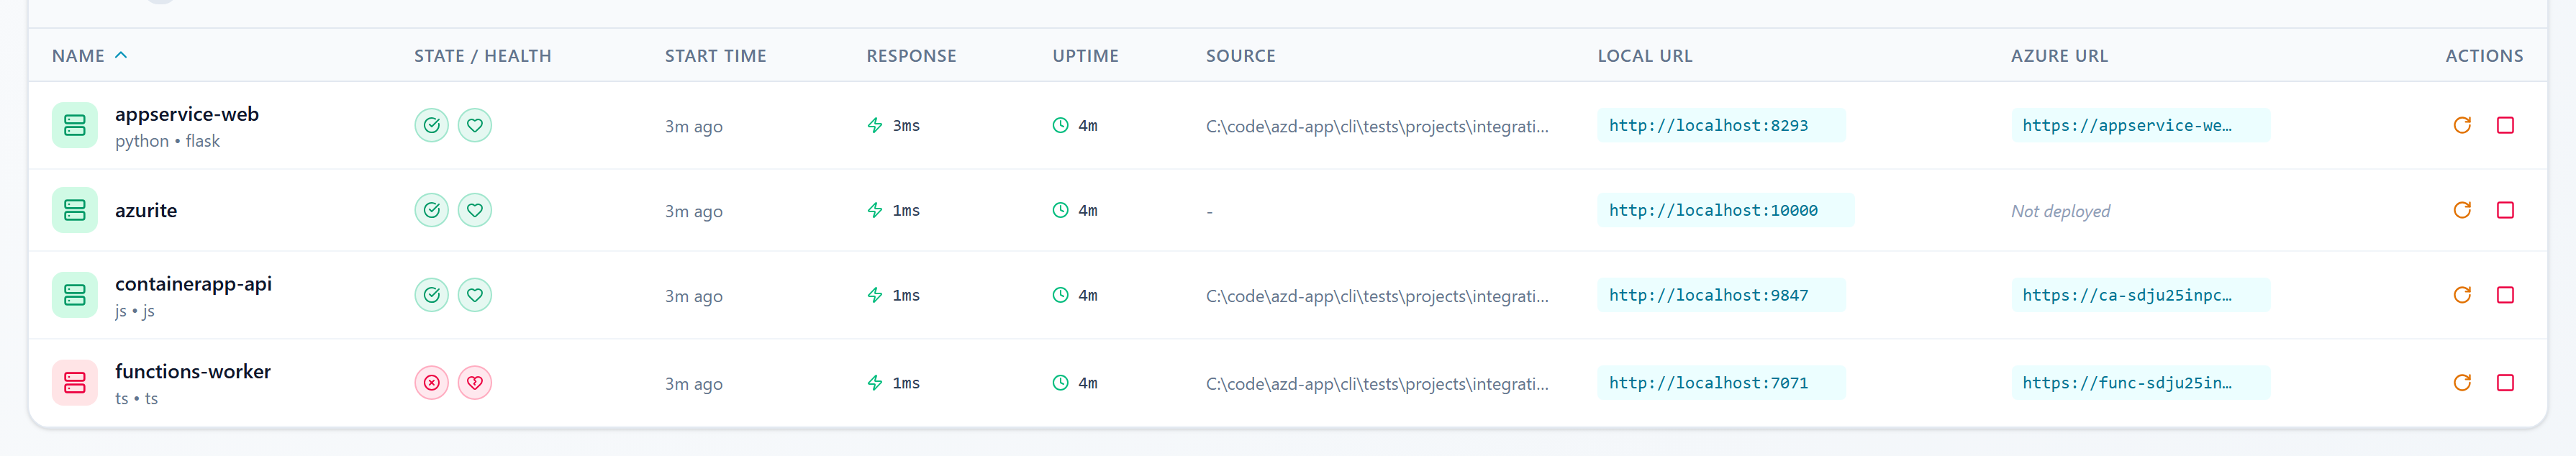Click the containerapp-api server icon
The height and width of the screenshot is (456, 2576).
pyautogui.click(x=75, y=295)
